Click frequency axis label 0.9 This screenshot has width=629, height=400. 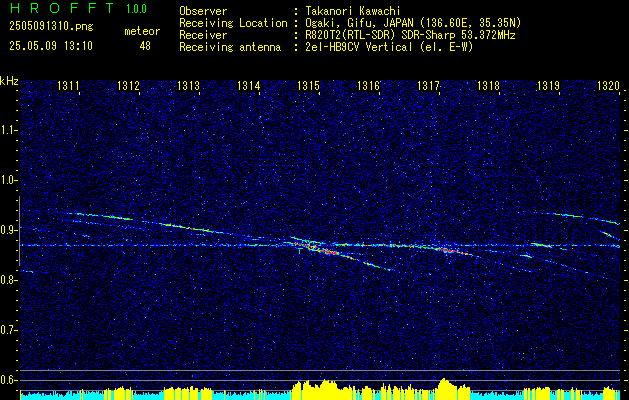coord(8,230)
